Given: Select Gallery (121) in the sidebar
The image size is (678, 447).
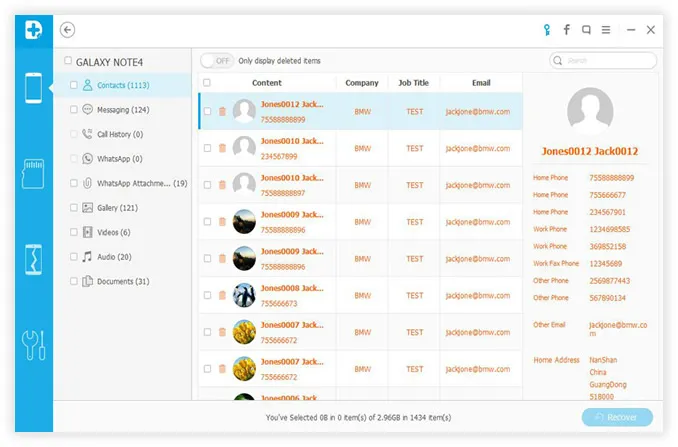Looking at the screenshot, I should 116,208.
